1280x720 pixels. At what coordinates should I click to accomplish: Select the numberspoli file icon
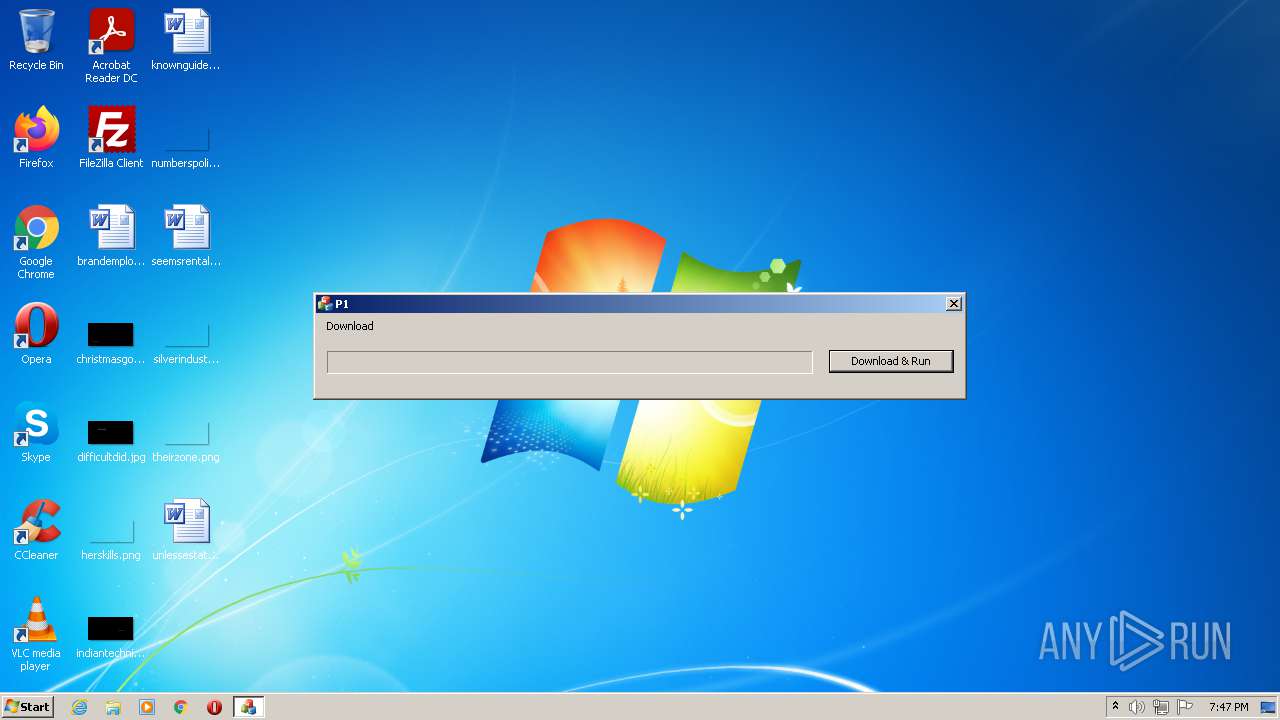[186, 138]
